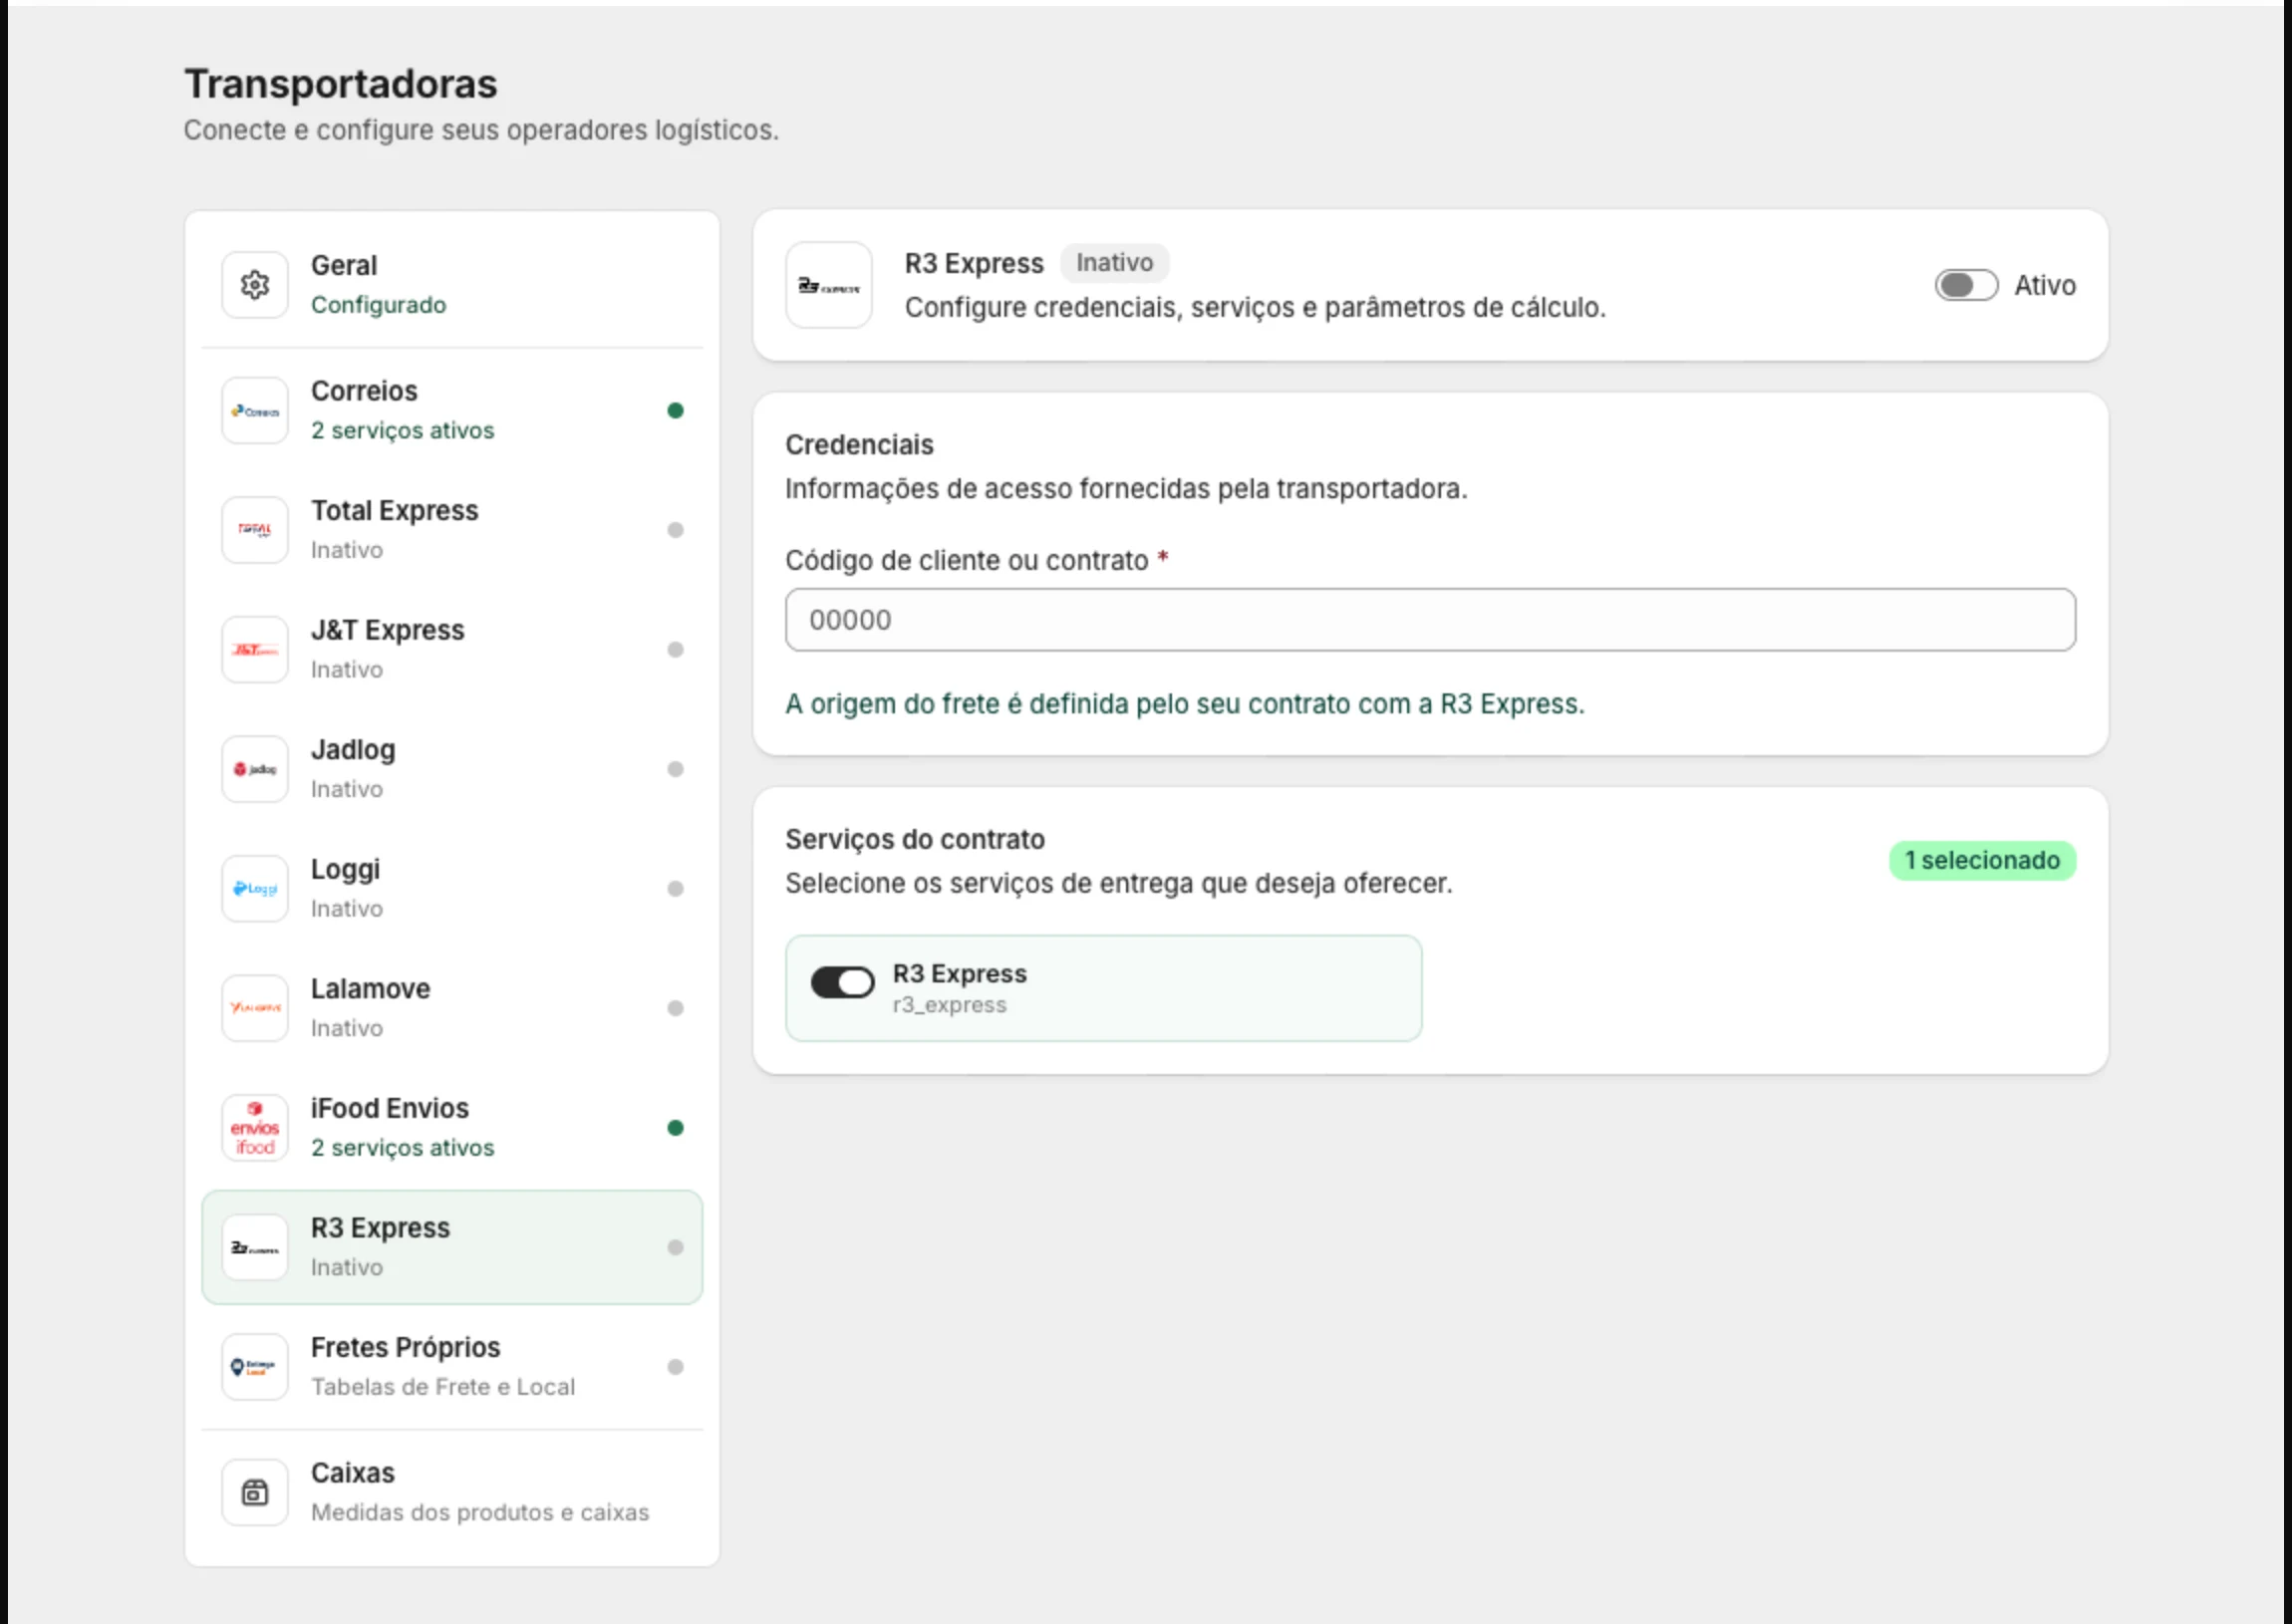Open the J&T Express carrier settings
The height and width of the screenshot is (1624, 2292).
(452, 649)
